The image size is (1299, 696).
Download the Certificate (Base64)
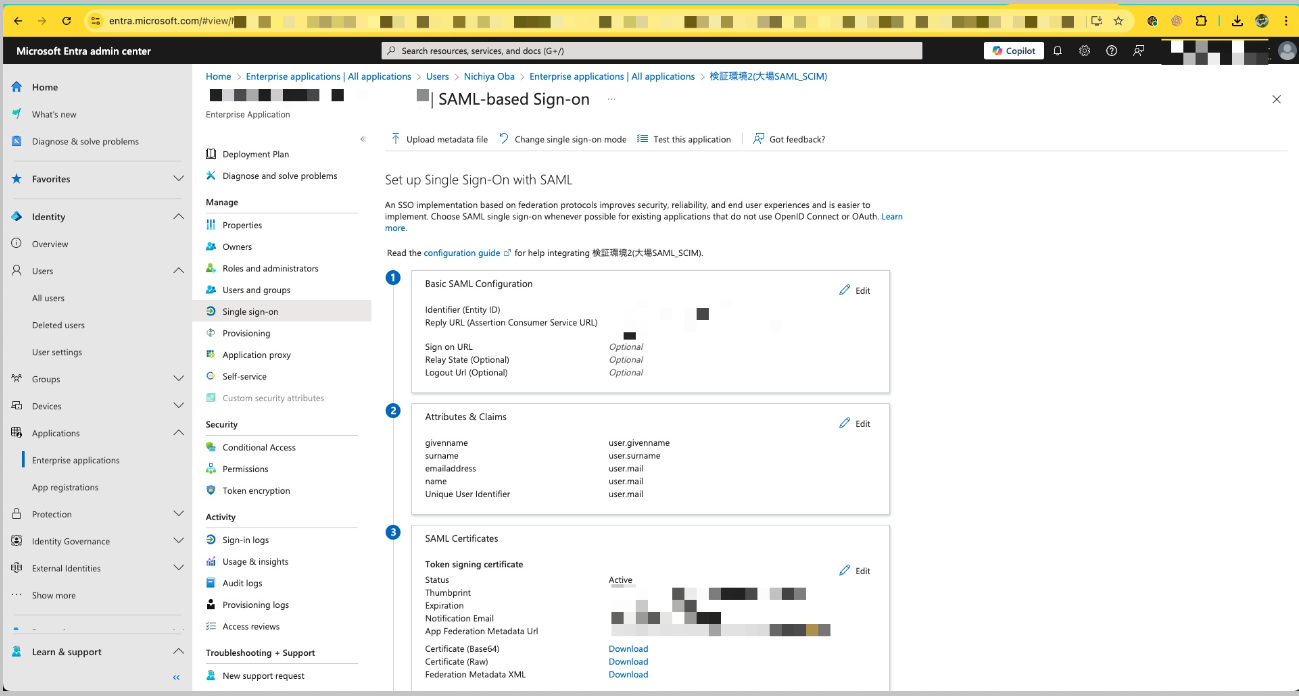click(628, 649)
